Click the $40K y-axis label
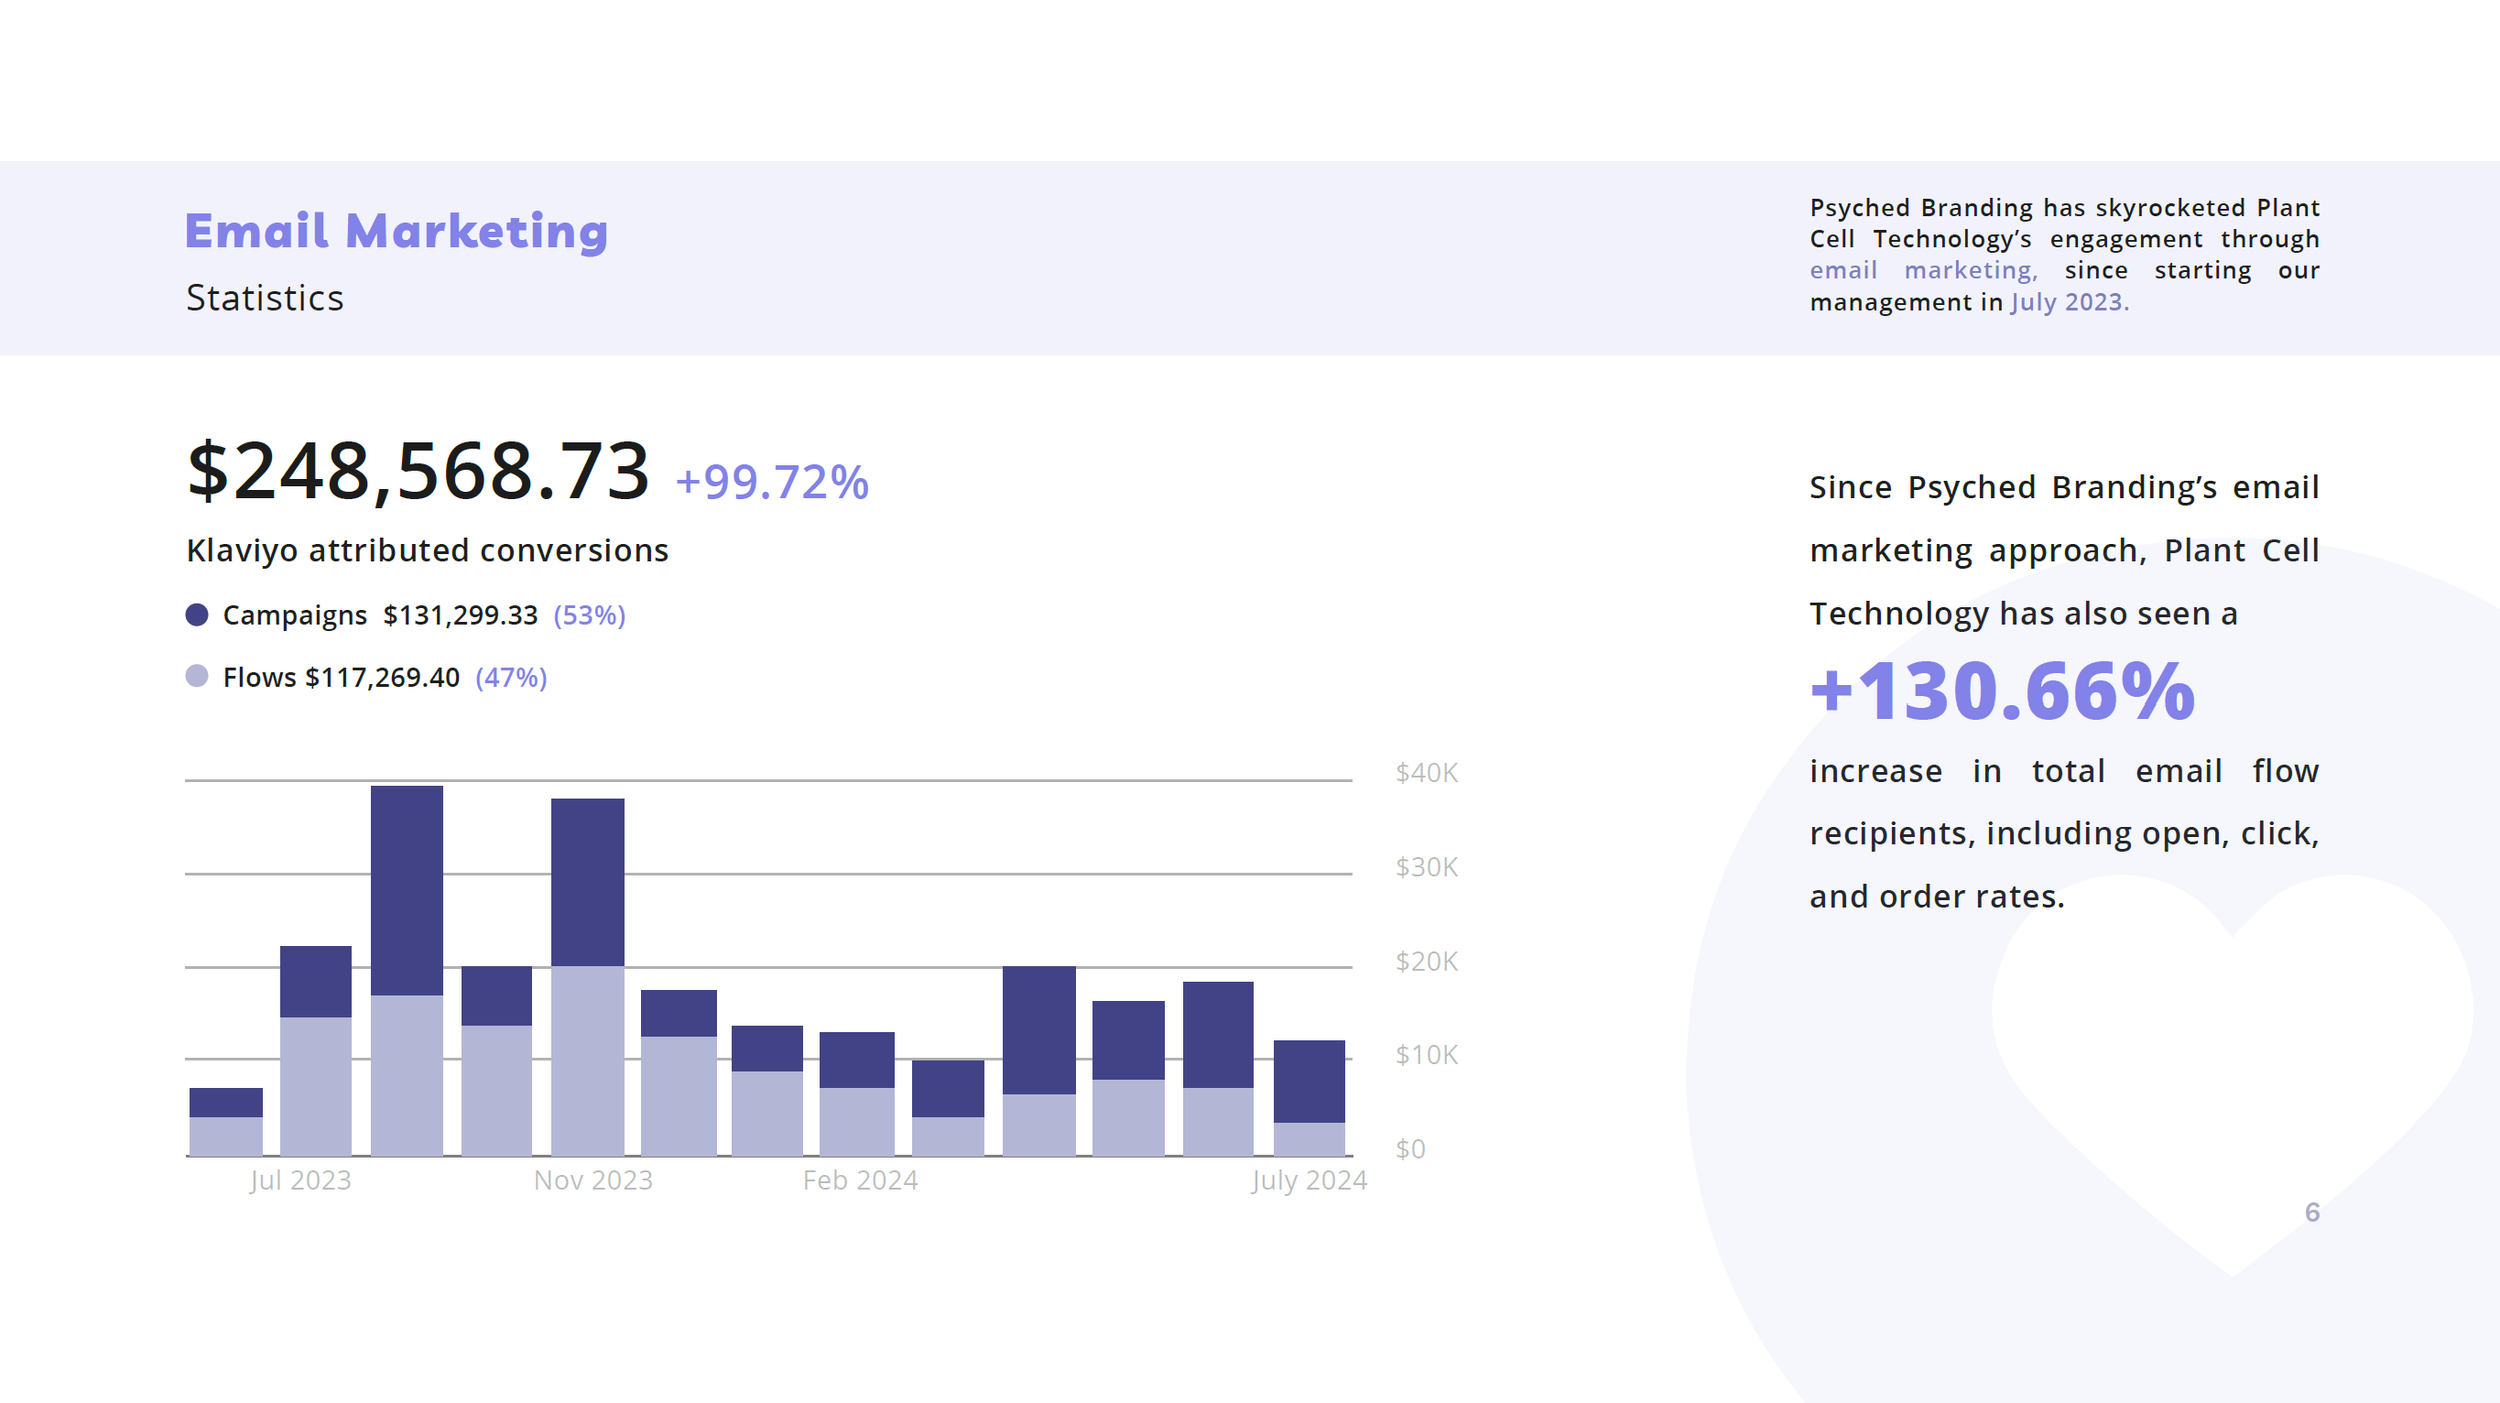Image resolution: width=2500 pixels, height=1403 pixels. coord(1426,773)
